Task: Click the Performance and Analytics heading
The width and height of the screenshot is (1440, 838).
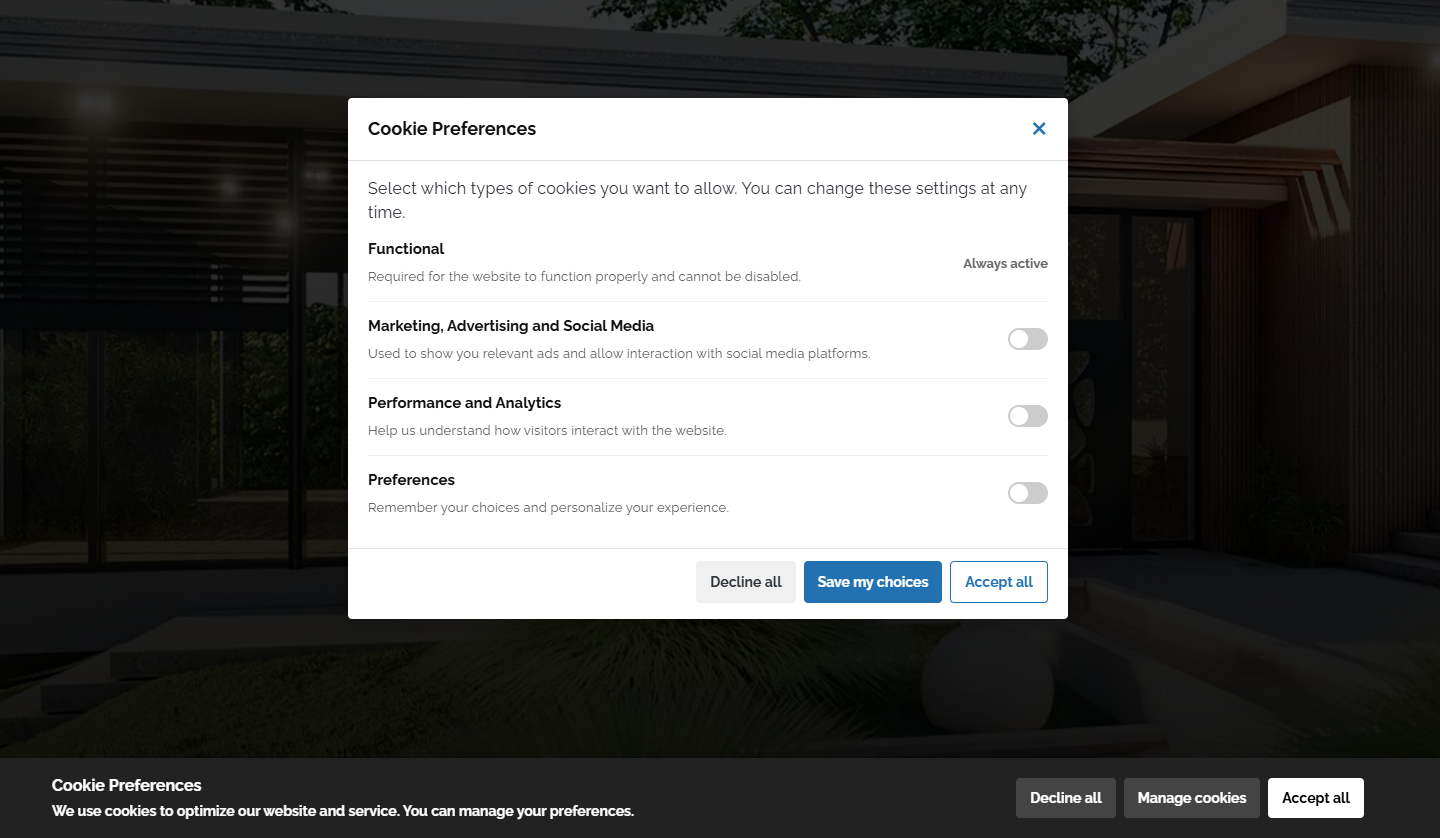Action: 465,403
